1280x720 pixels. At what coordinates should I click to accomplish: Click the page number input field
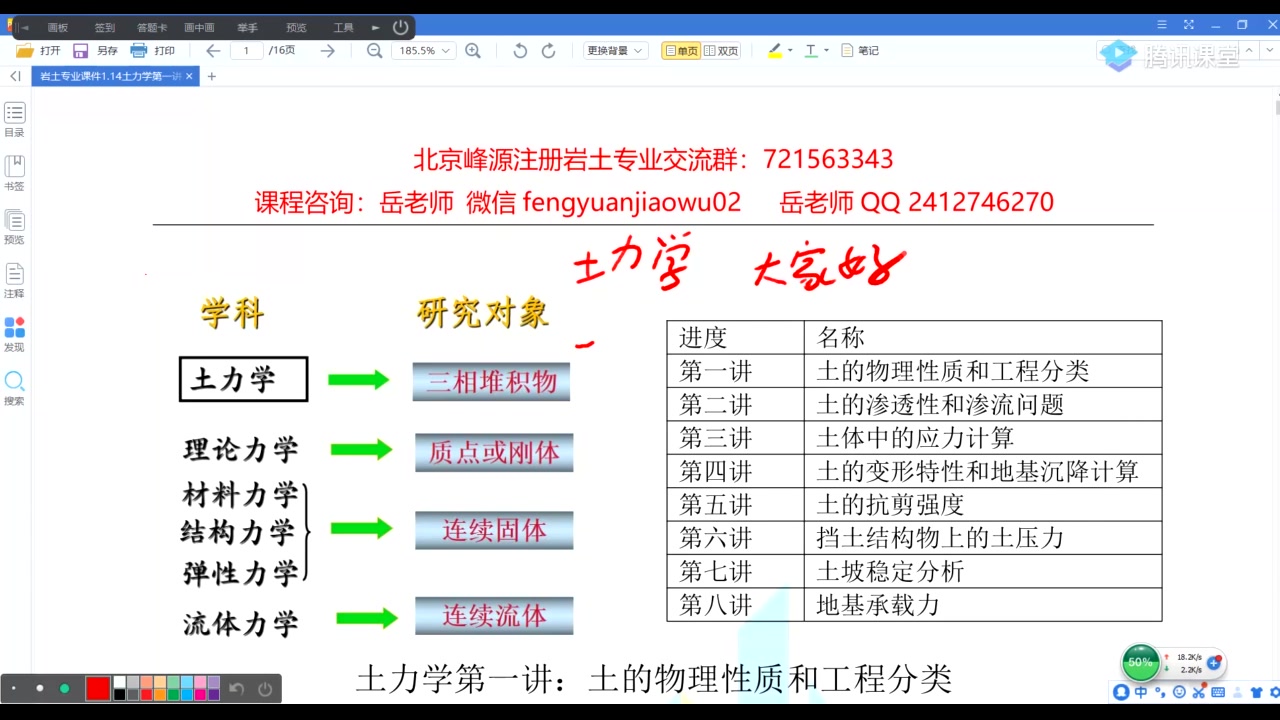click(246, 50)
